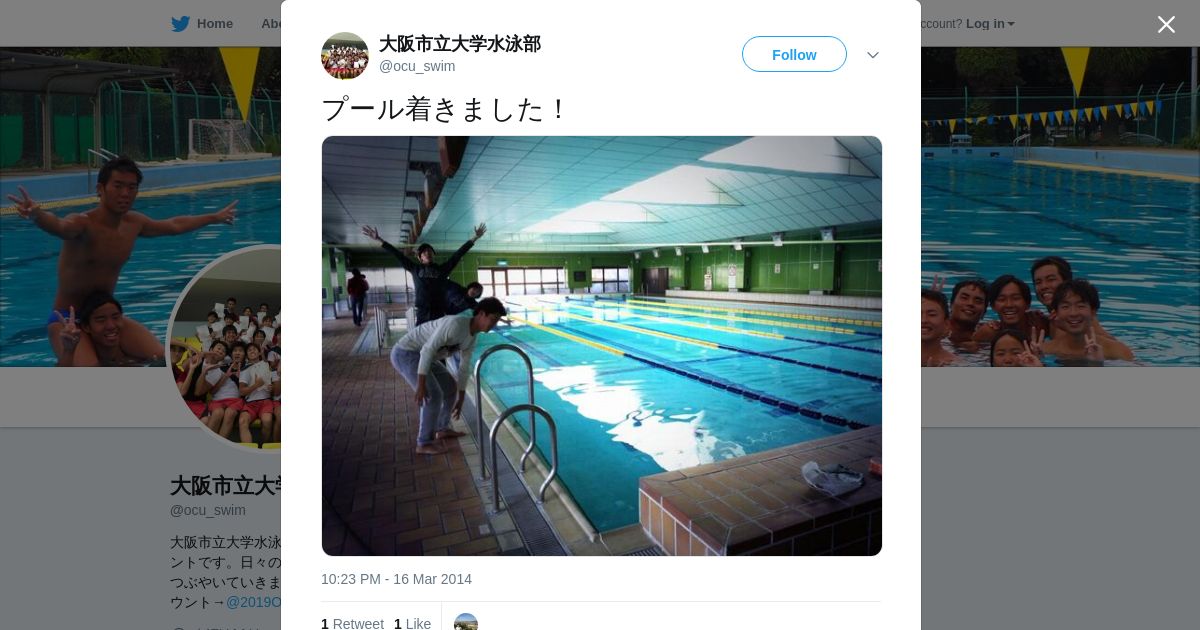1200x630 pixels.
Task: Open the Log in dropdown
Action: pos(990,24)
